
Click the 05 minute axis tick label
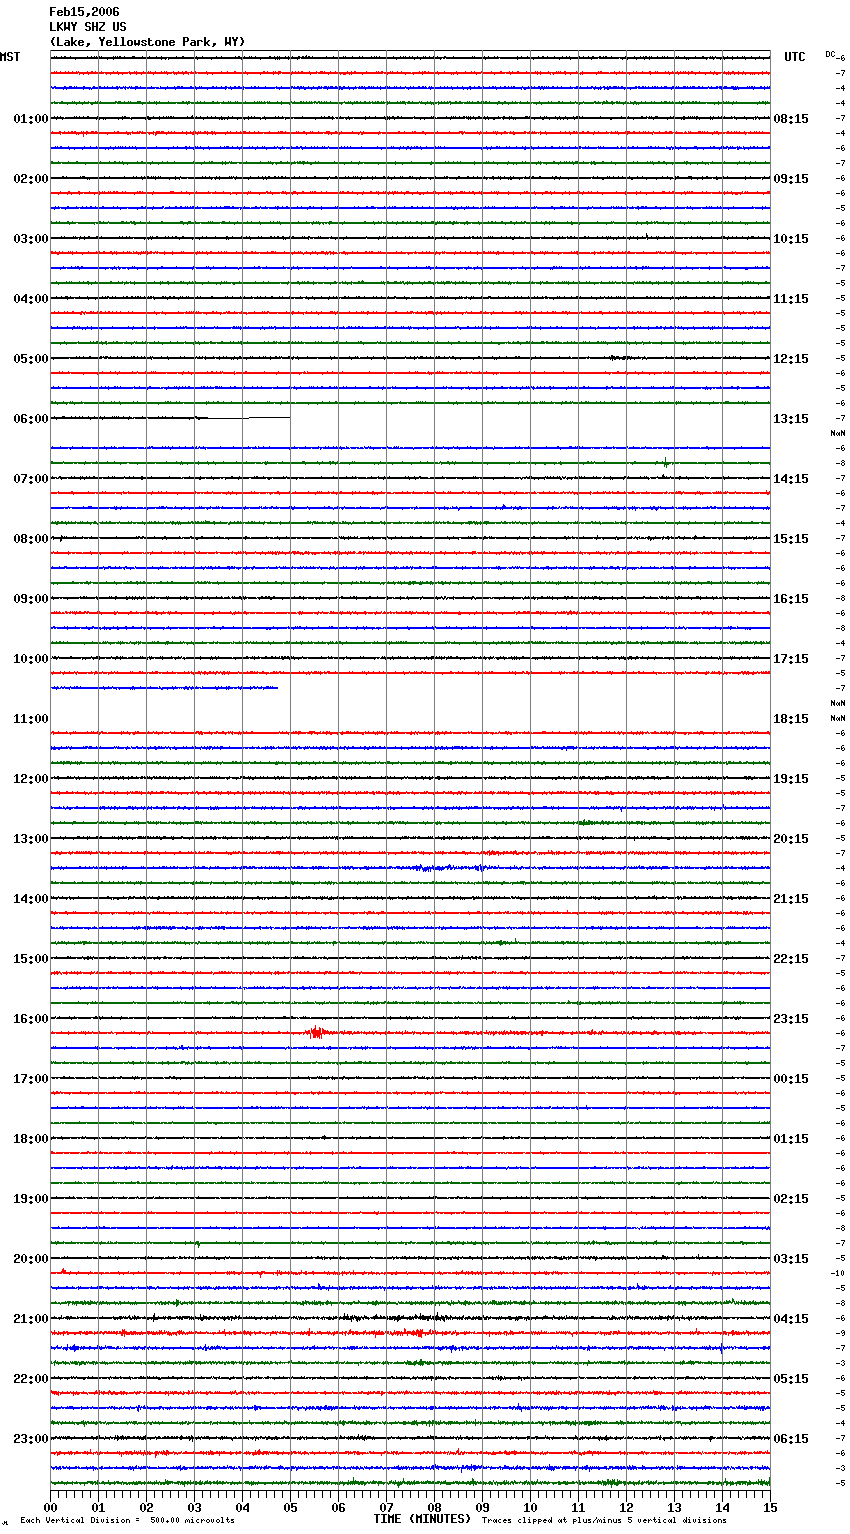290,1507
